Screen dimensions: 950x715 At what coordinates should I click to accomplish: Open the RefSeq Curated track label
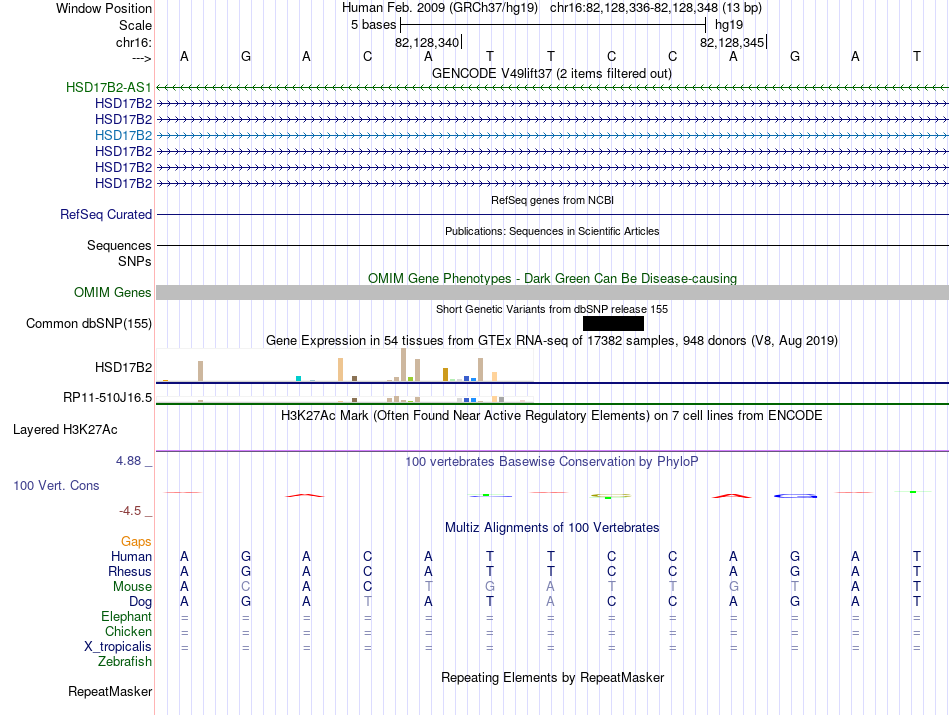click(106, 214)
